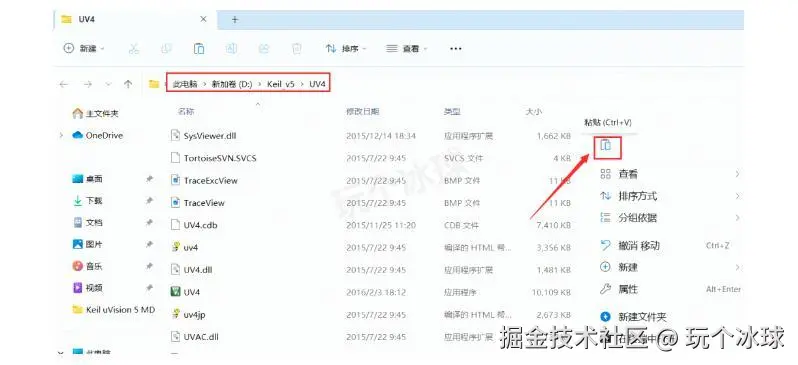
Task: Sort by the 修改日期 column header
Action: 363,111
